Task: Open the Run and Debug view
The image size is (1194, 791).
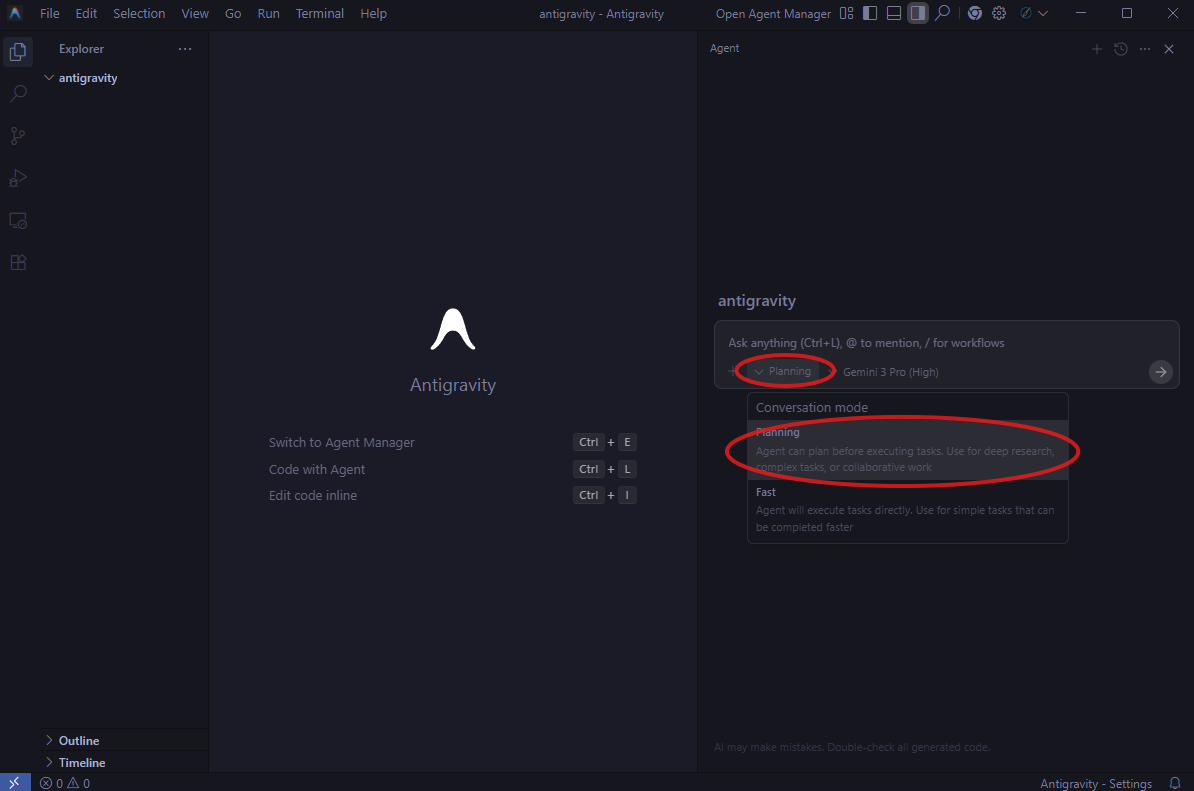Action: (x=18, y=178)
